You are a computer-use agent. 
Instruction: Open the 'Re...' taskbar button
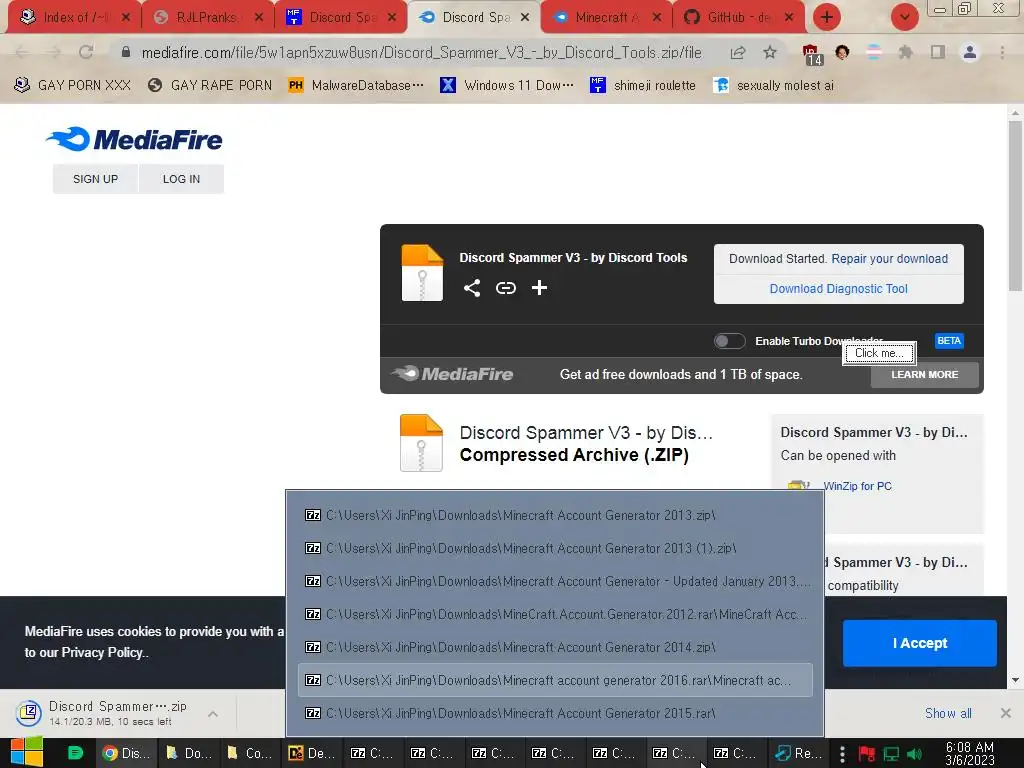point(798,753)
